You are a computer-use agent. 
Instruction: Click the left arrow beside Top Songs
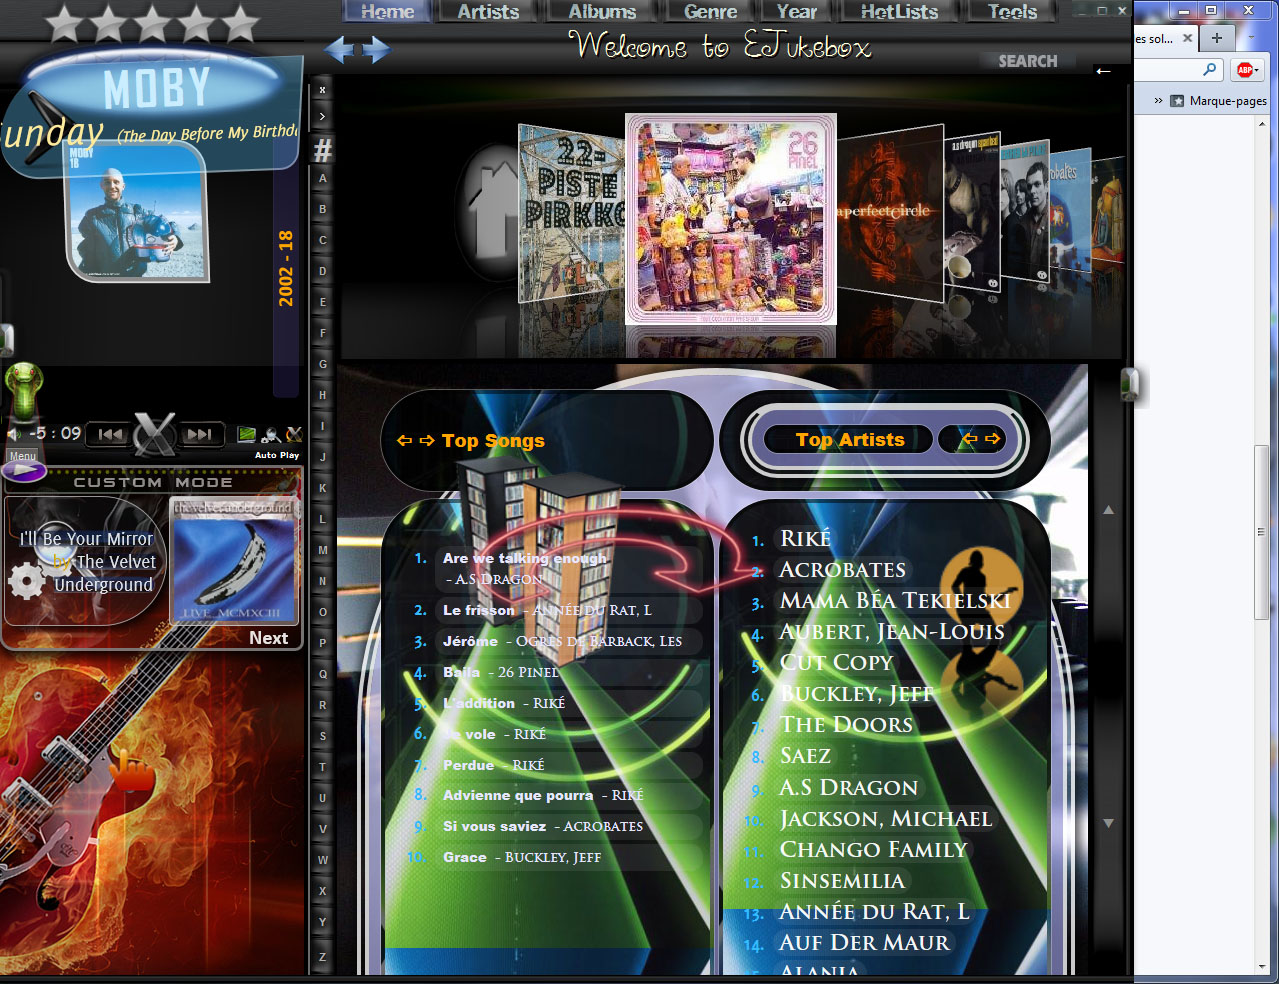(404, 441)
